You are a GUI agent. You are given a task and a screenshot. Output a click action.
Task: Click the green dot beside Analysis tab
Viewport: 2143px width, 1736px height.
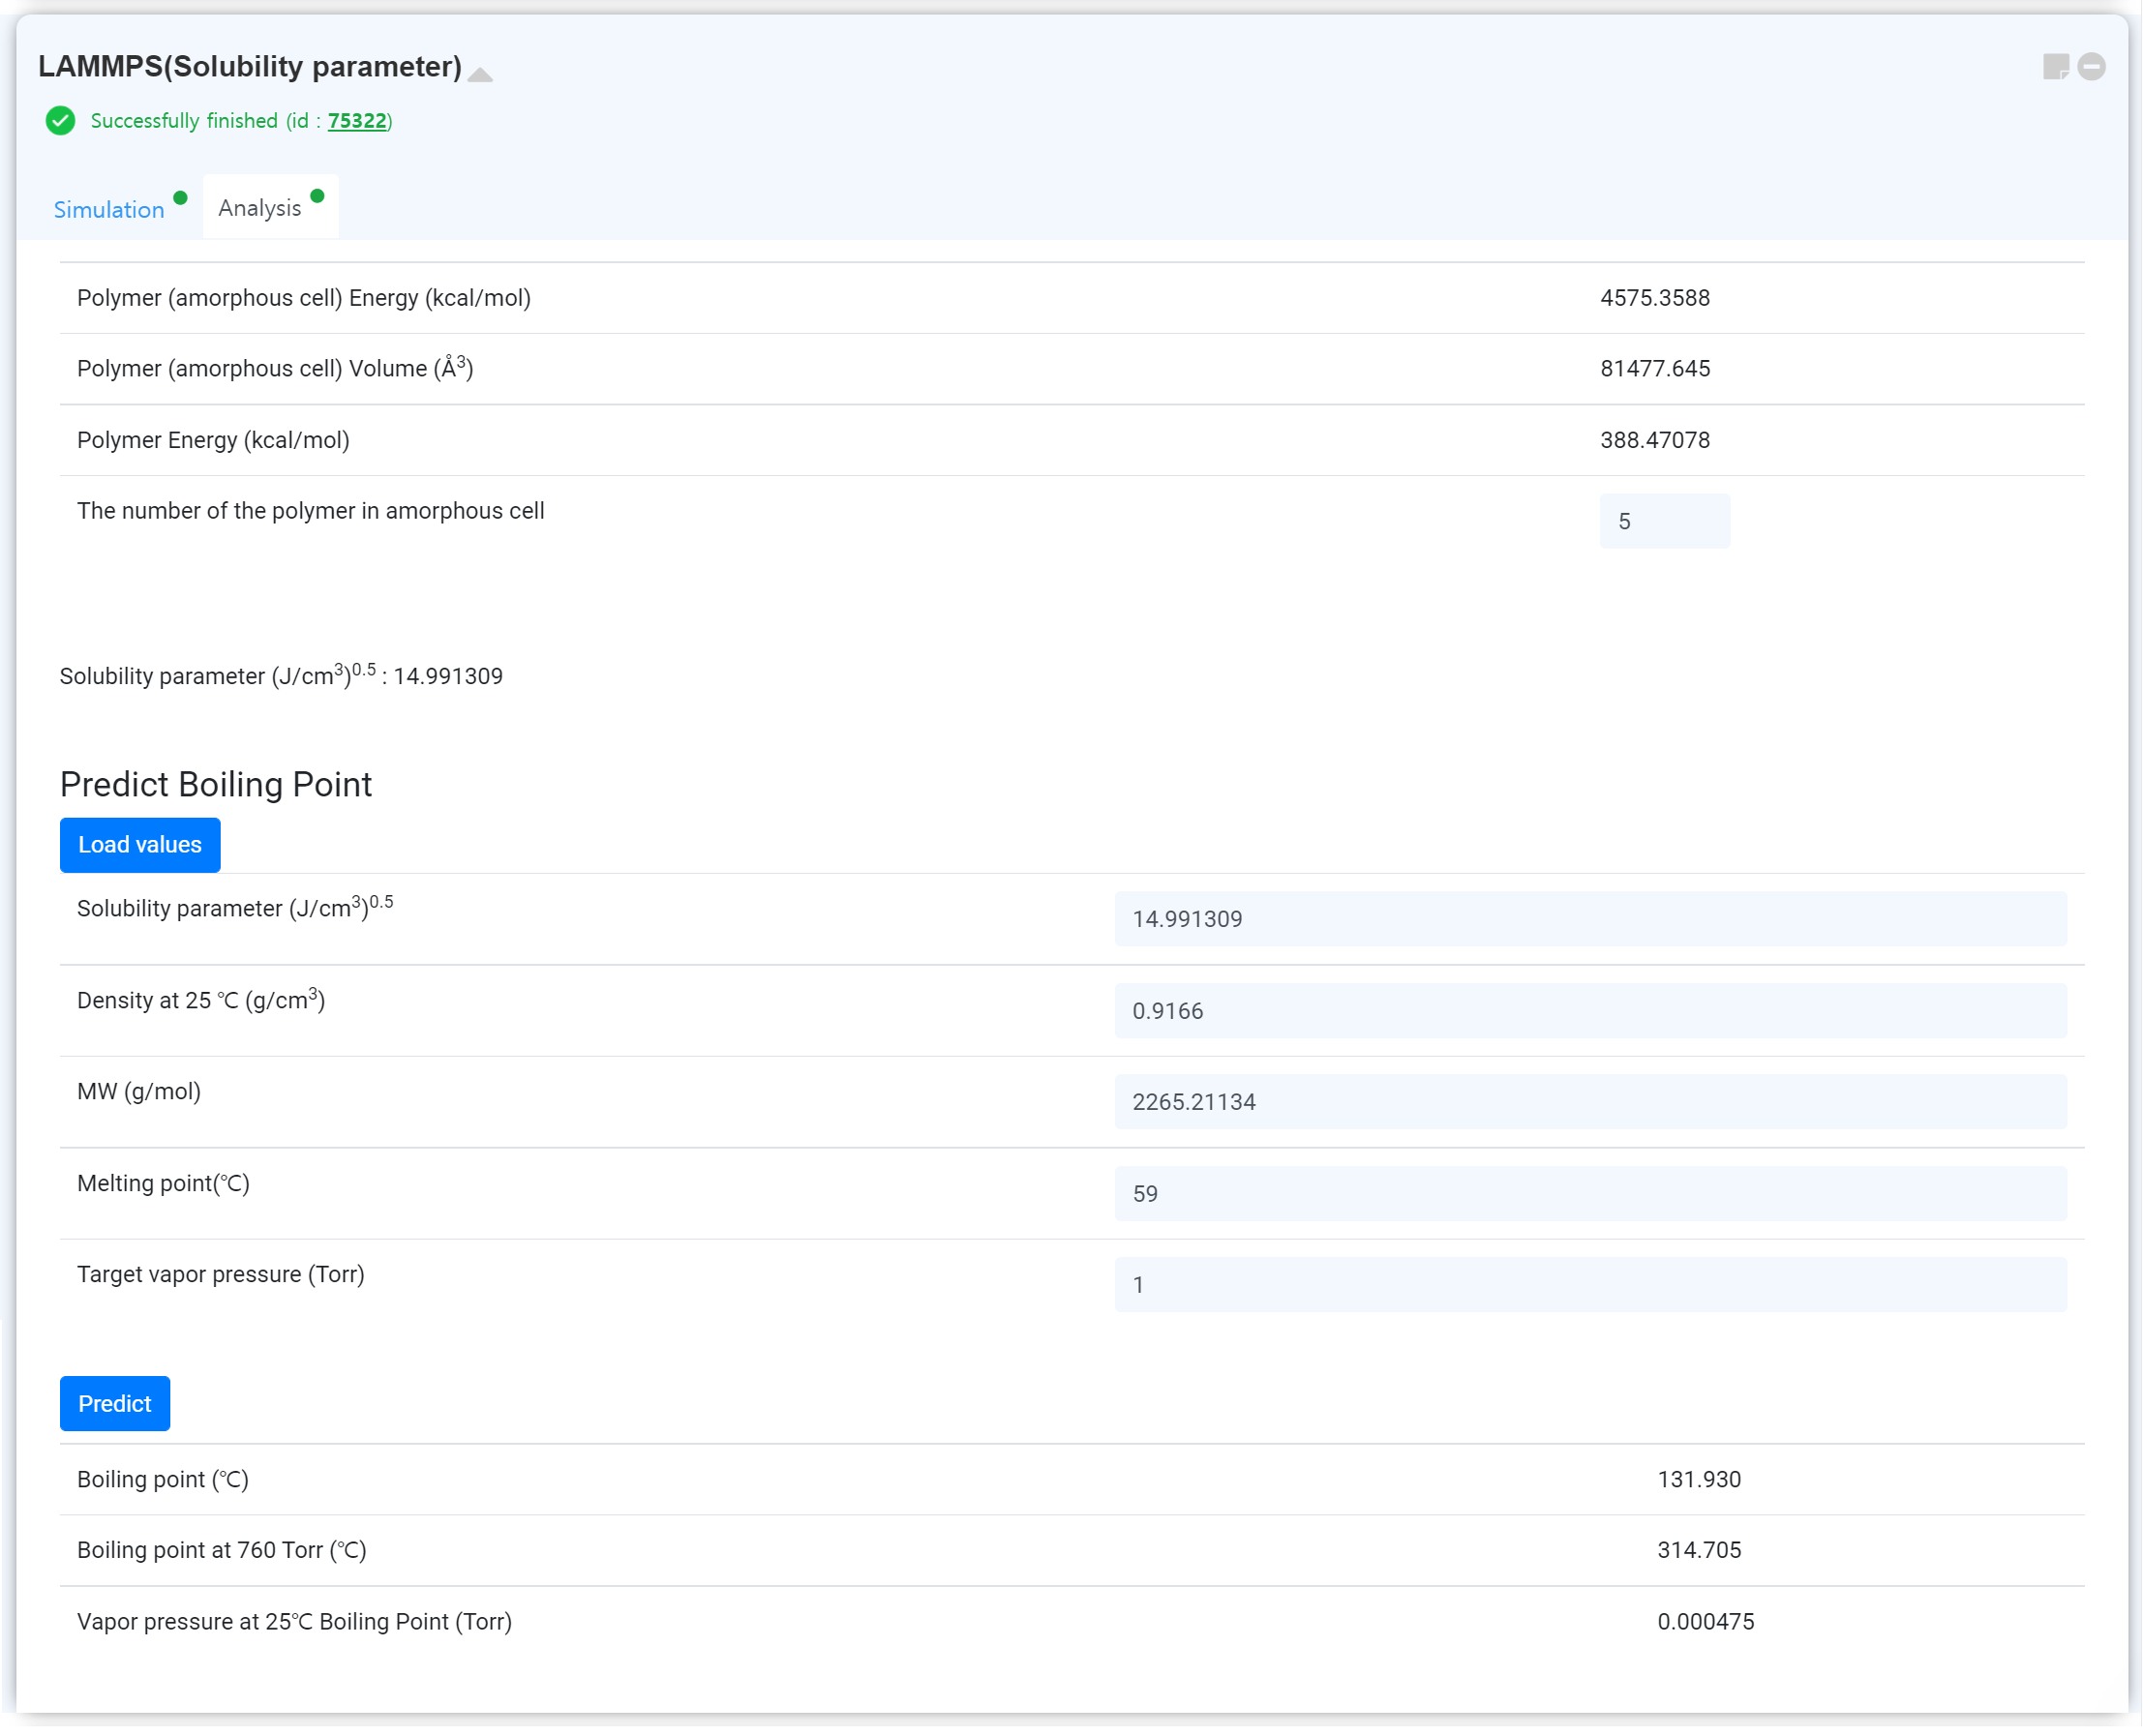tap(317, 196)
